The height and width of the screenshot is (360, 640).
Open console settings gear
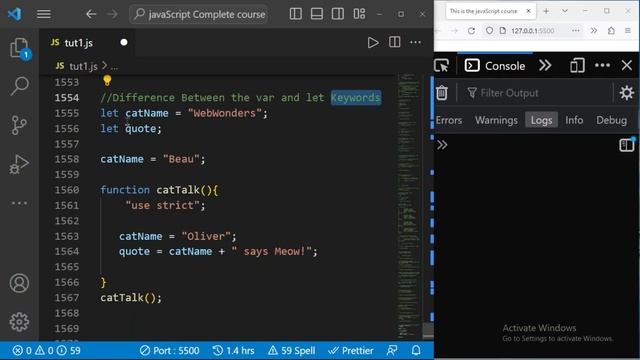pos(627,93)
